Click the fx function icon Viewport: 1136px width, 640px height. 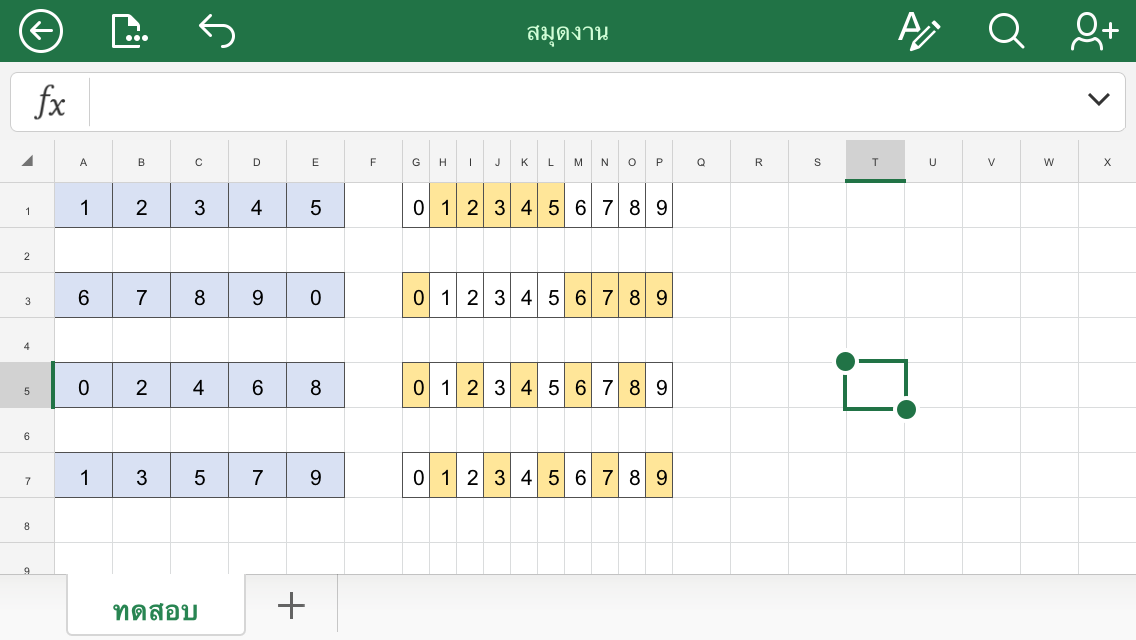tap(50, 102)
